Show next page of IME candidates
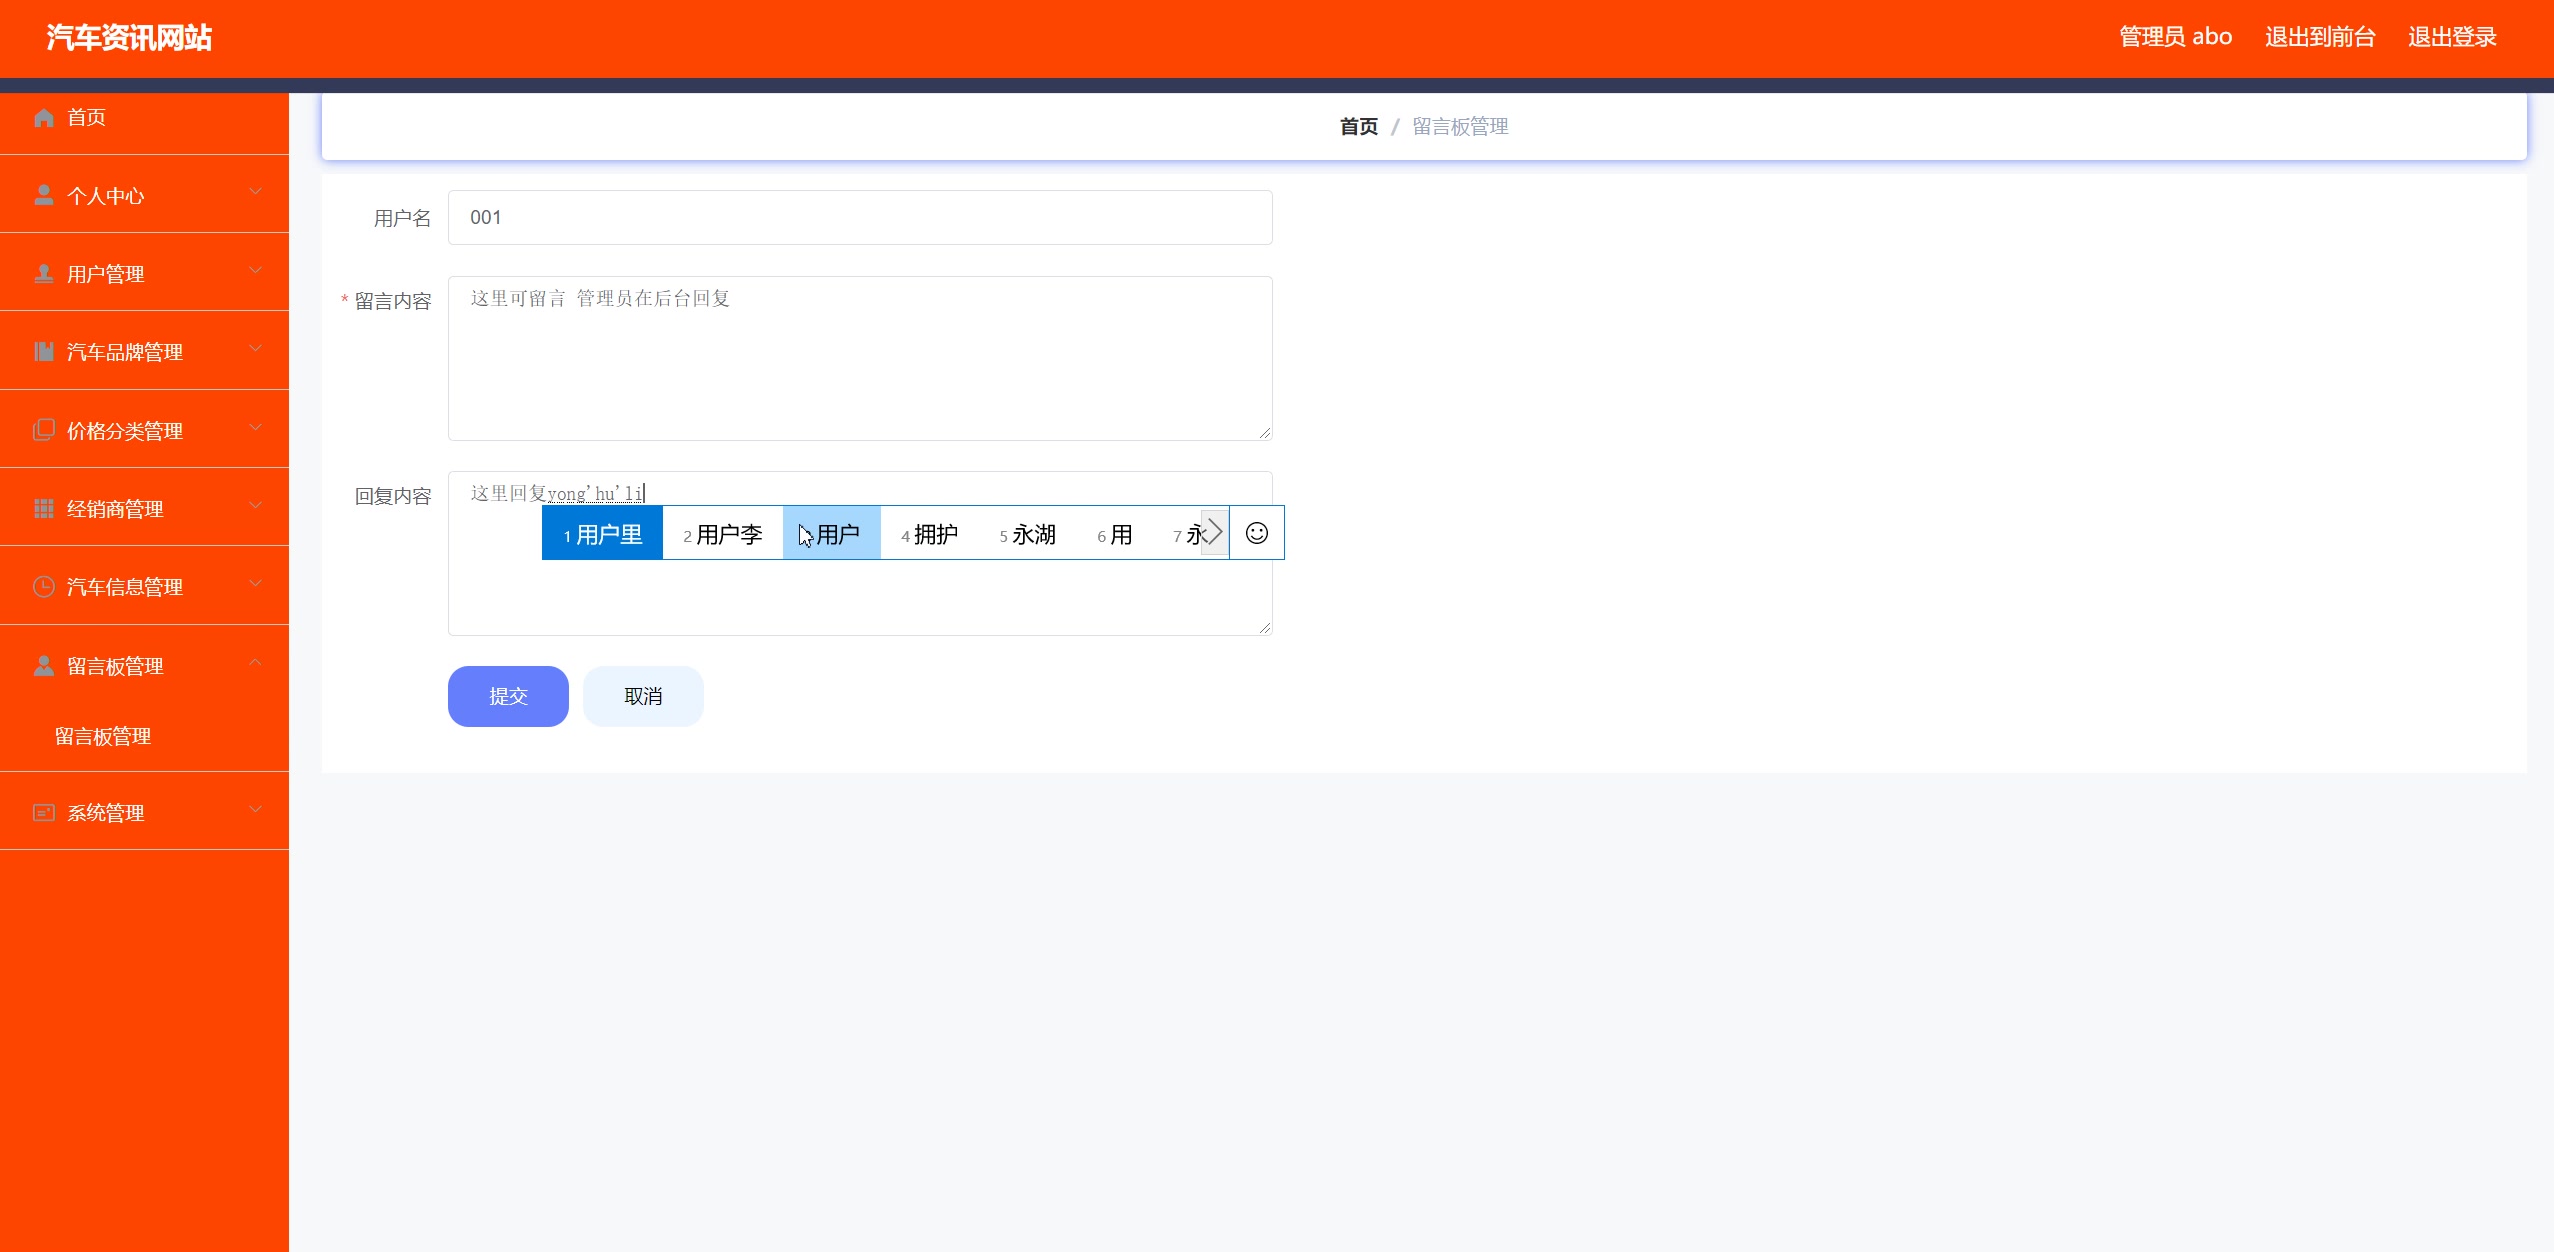The height and width of the screenshot is (1252, 2554). coord(1214,533)
